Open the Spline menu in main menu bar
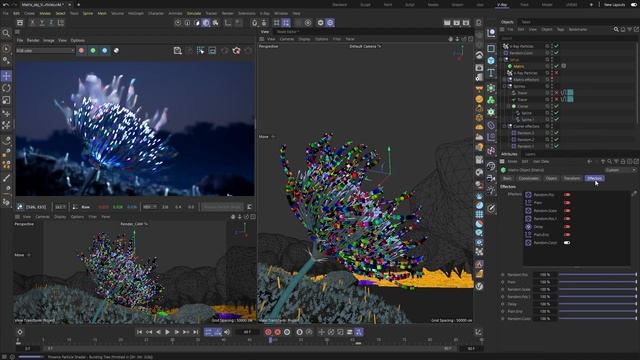This screenshot has width=640, height=360. (88, 13)
